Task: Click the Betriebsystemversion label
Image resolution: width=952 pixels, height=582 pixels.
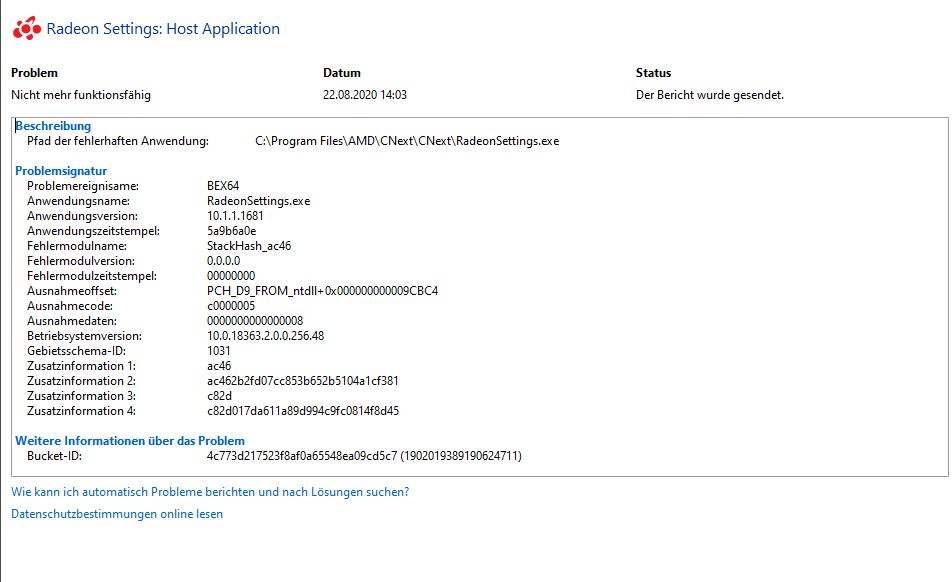Action: pos(84,336)
